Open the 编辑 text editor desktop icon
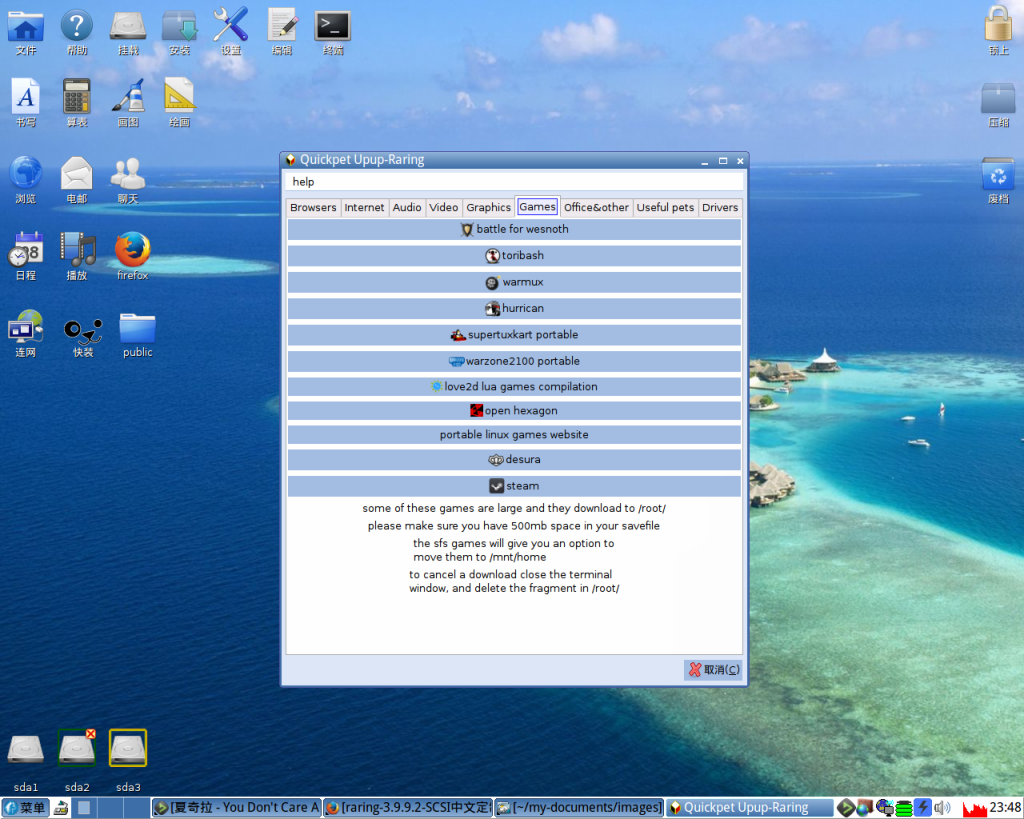 click(282, 26)
